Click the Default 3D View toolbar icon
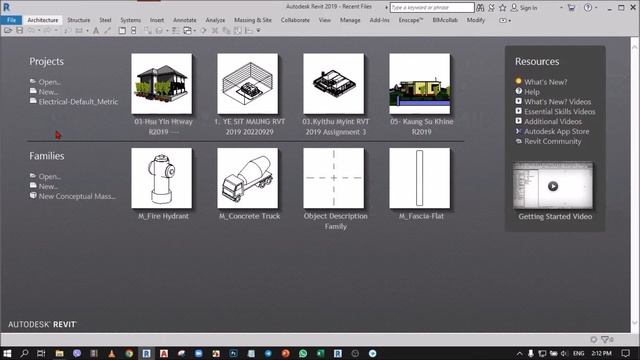 (159, 31)
